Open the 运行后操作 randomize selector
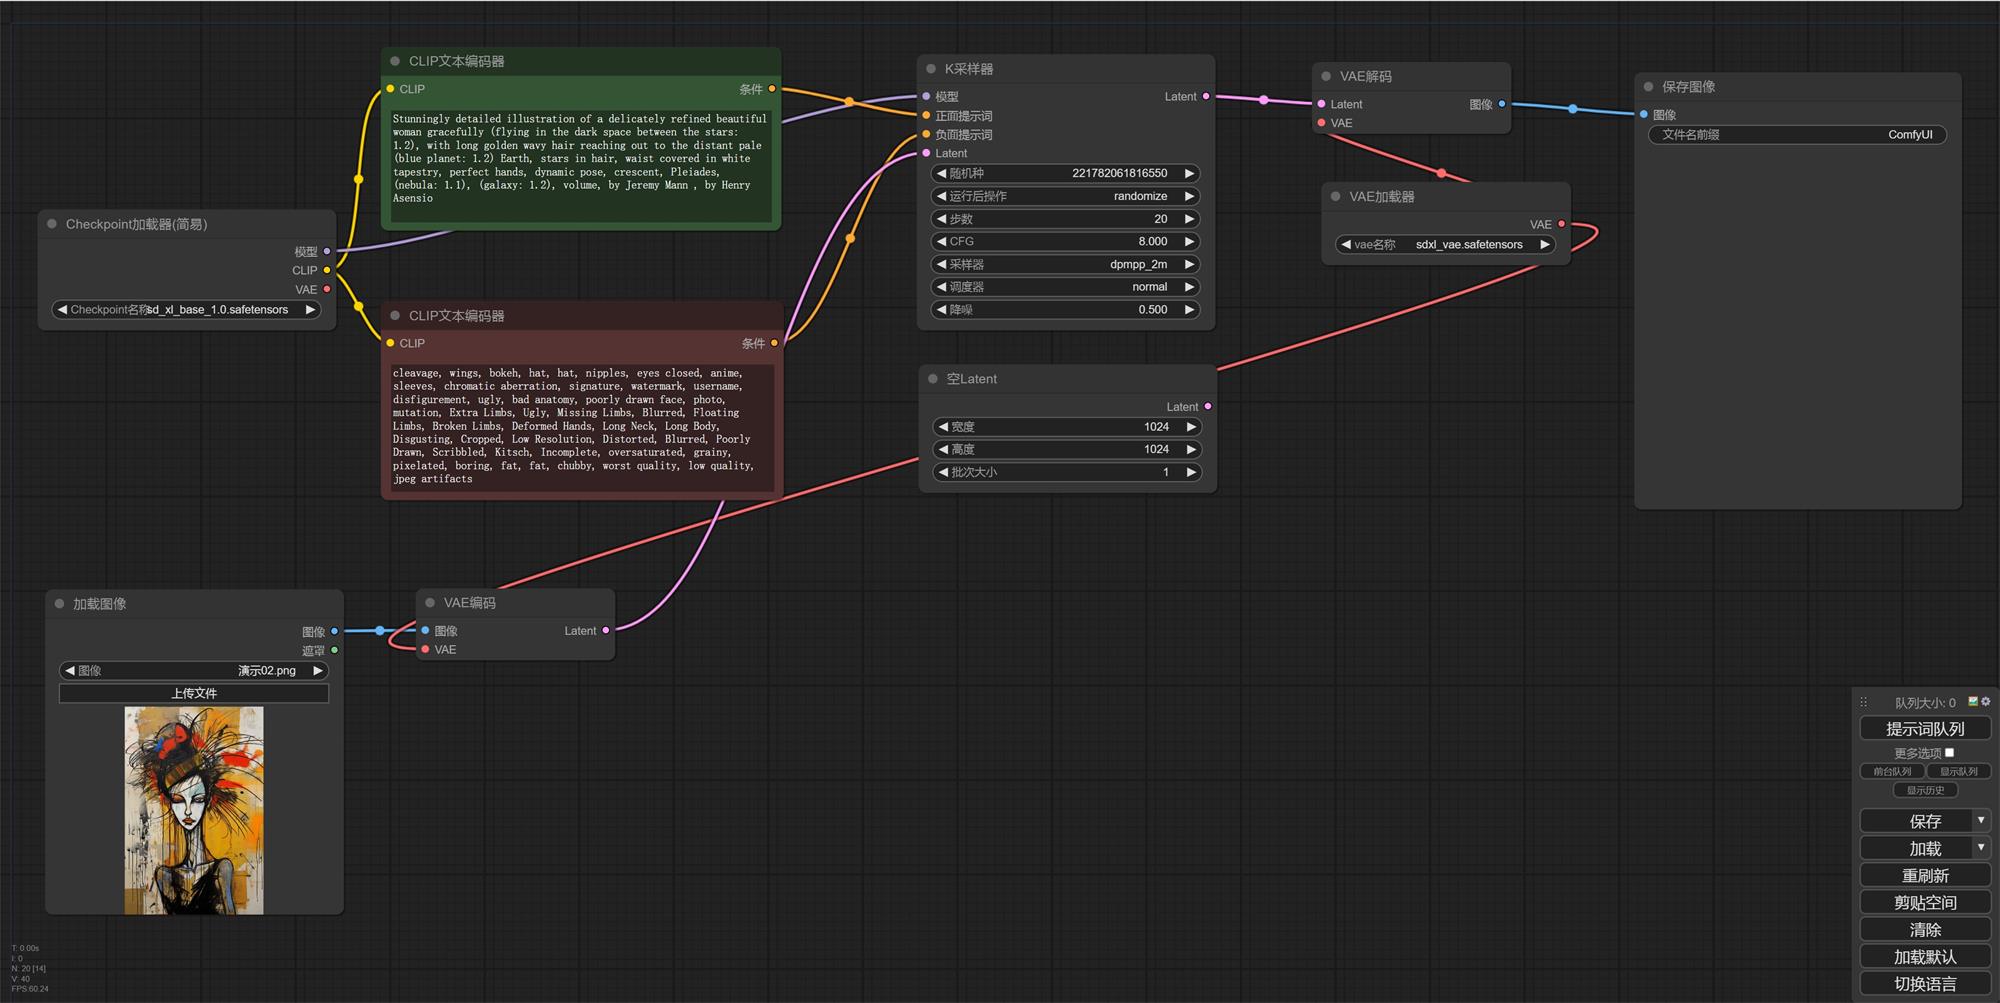This screenshot has width=2000, height=1003. pos(1066,196)
